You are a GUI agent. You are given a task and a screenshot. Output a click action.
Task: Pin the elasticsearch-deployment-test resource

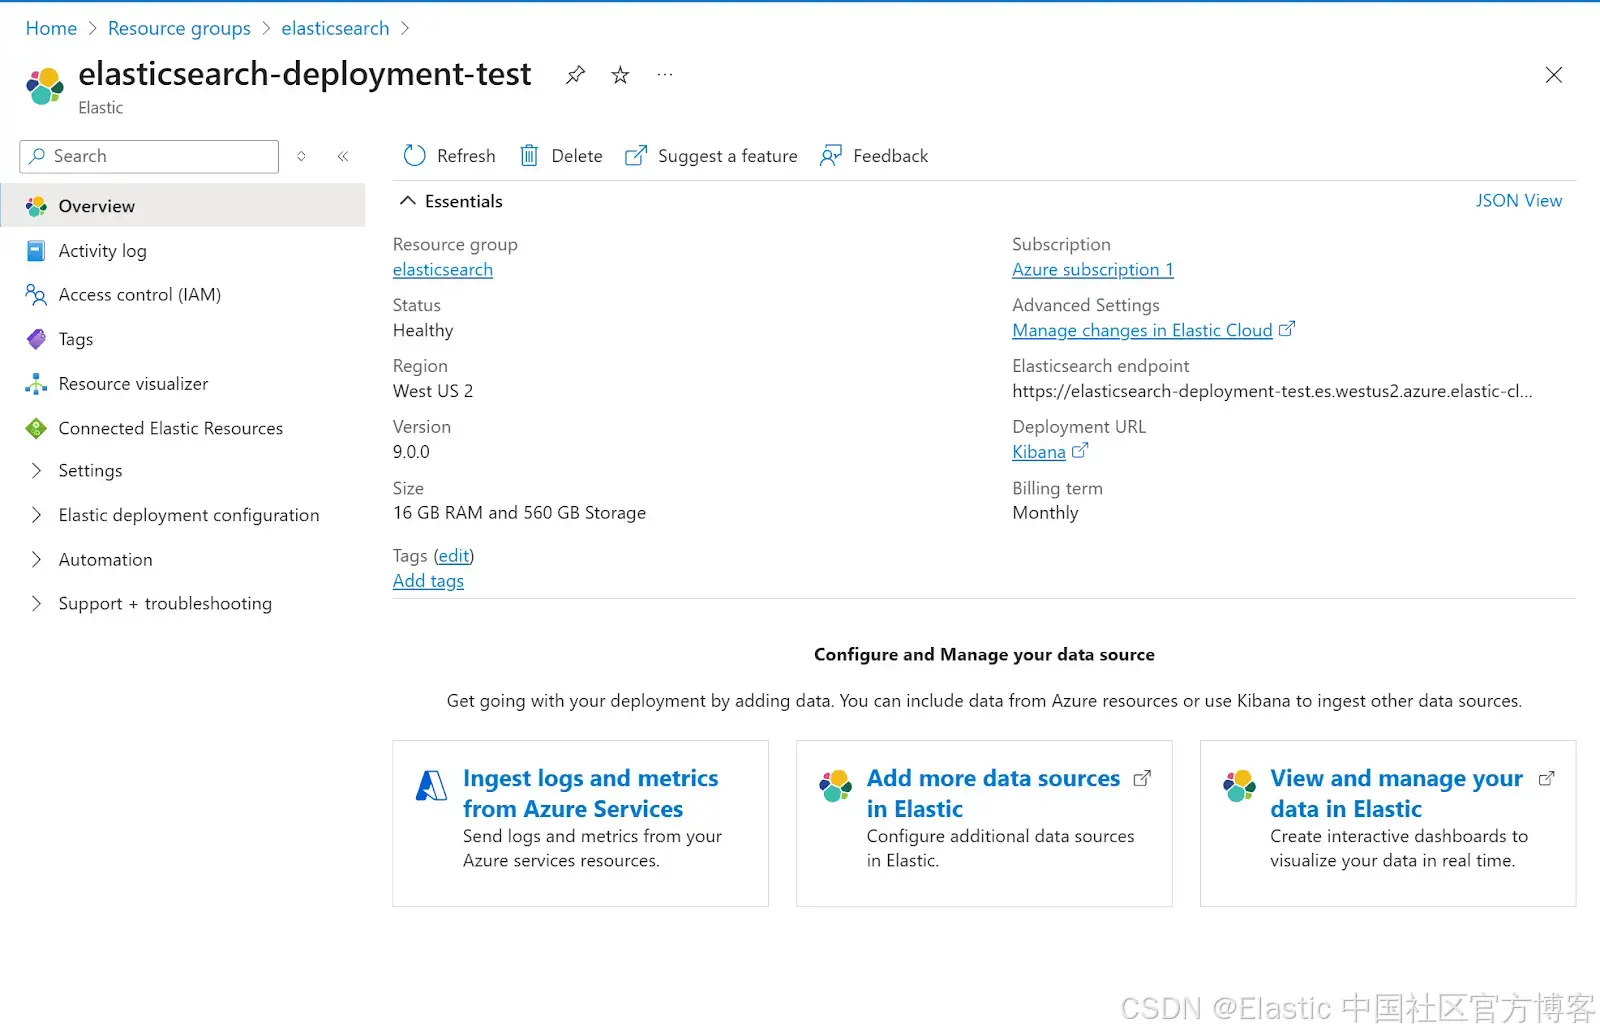click(x=575, y=75)
